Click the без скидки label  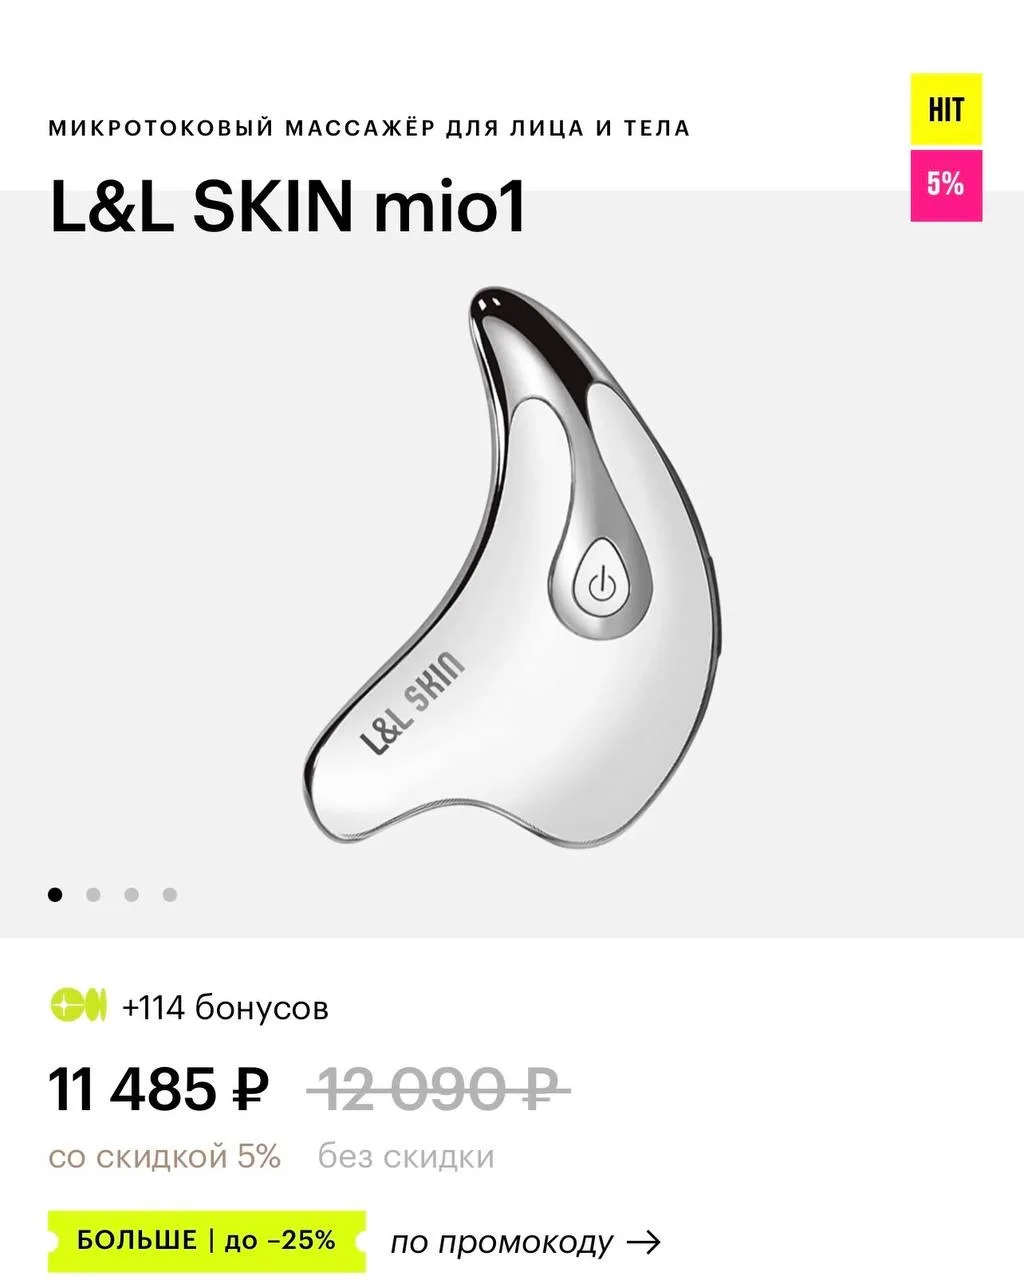pyautogui.click(x=406, y=1157)
